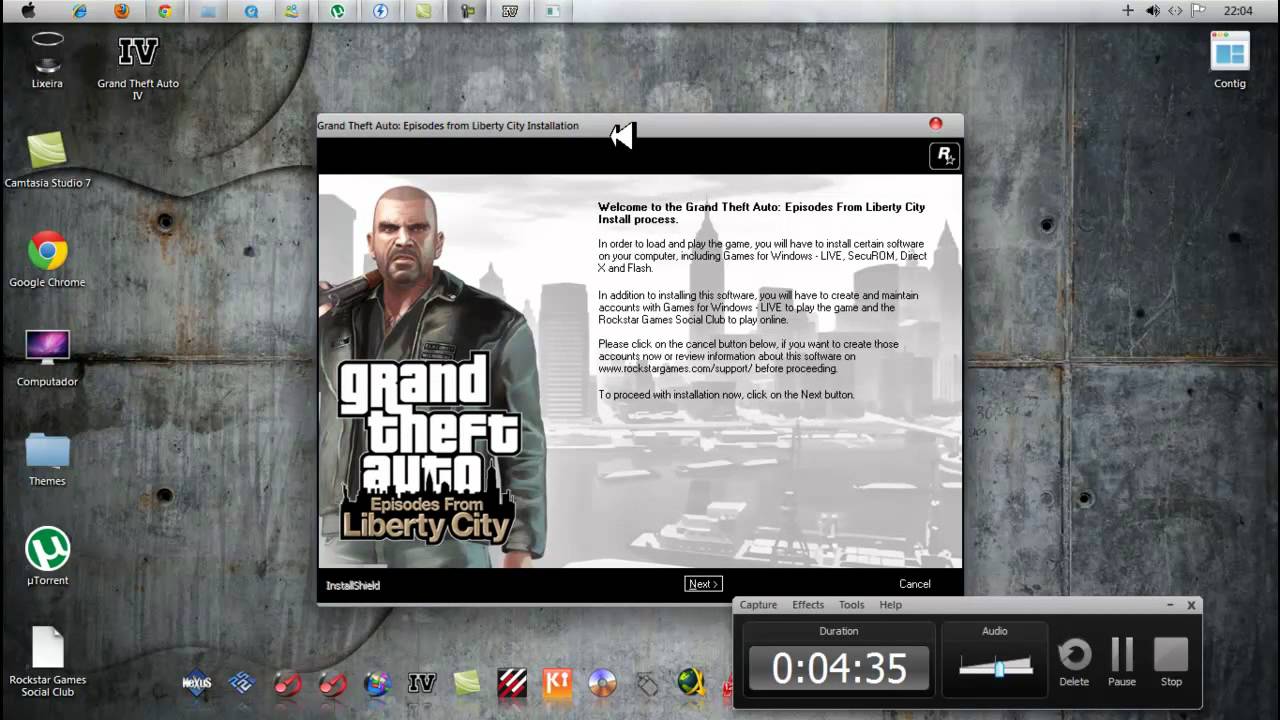1280x720 pixels.
Task: Open the Action Center flag icon
Action: (1199, 11)
